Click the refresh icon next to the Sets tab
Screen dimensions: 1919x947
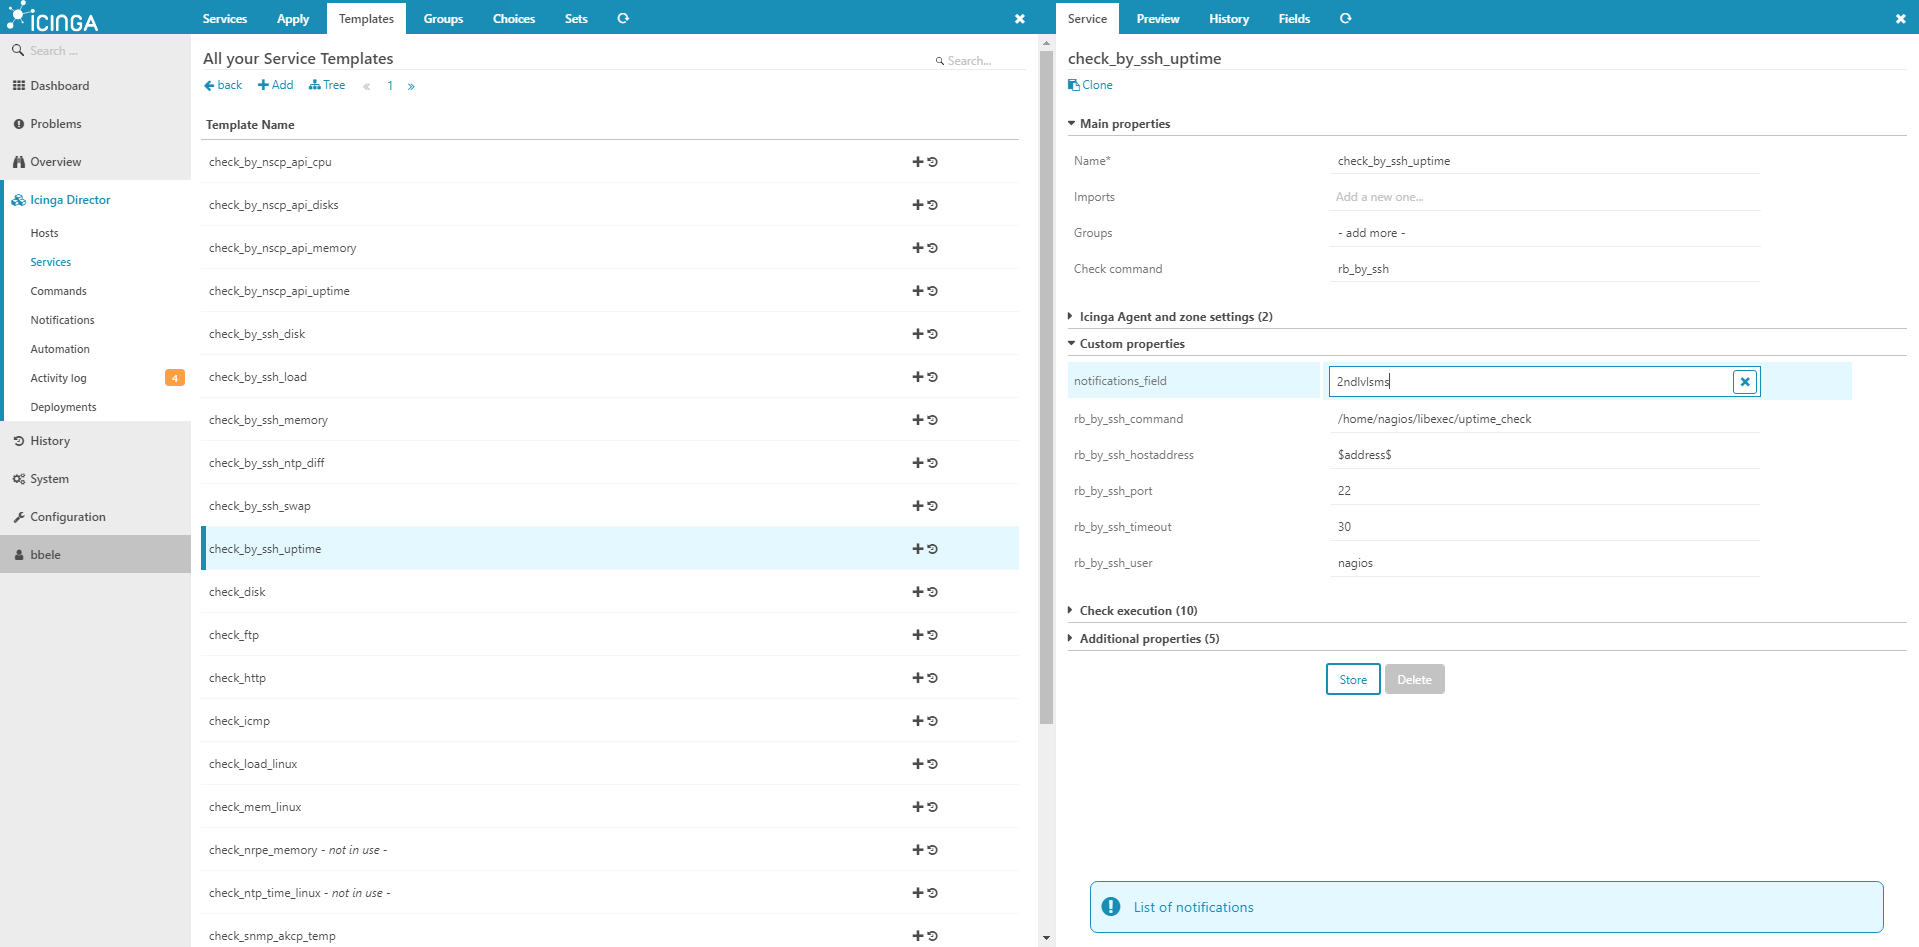[623, 18]
